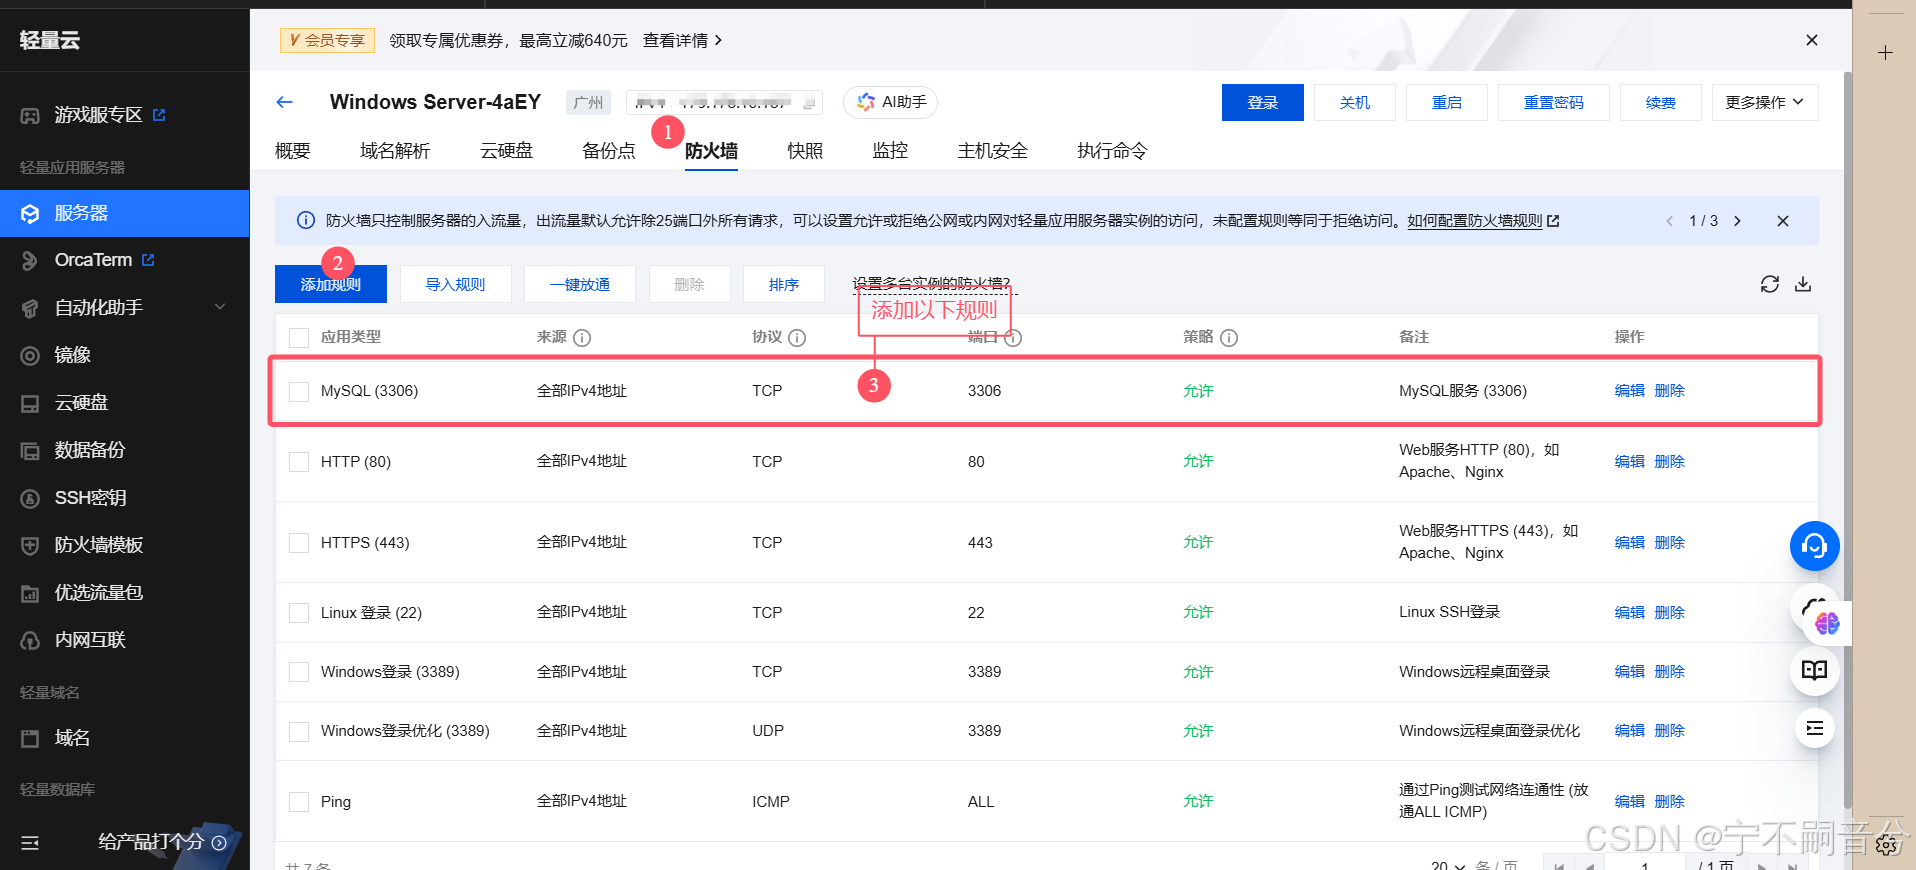
Task: Click the 重置密码 button
Action: (x=1554, y=102)
